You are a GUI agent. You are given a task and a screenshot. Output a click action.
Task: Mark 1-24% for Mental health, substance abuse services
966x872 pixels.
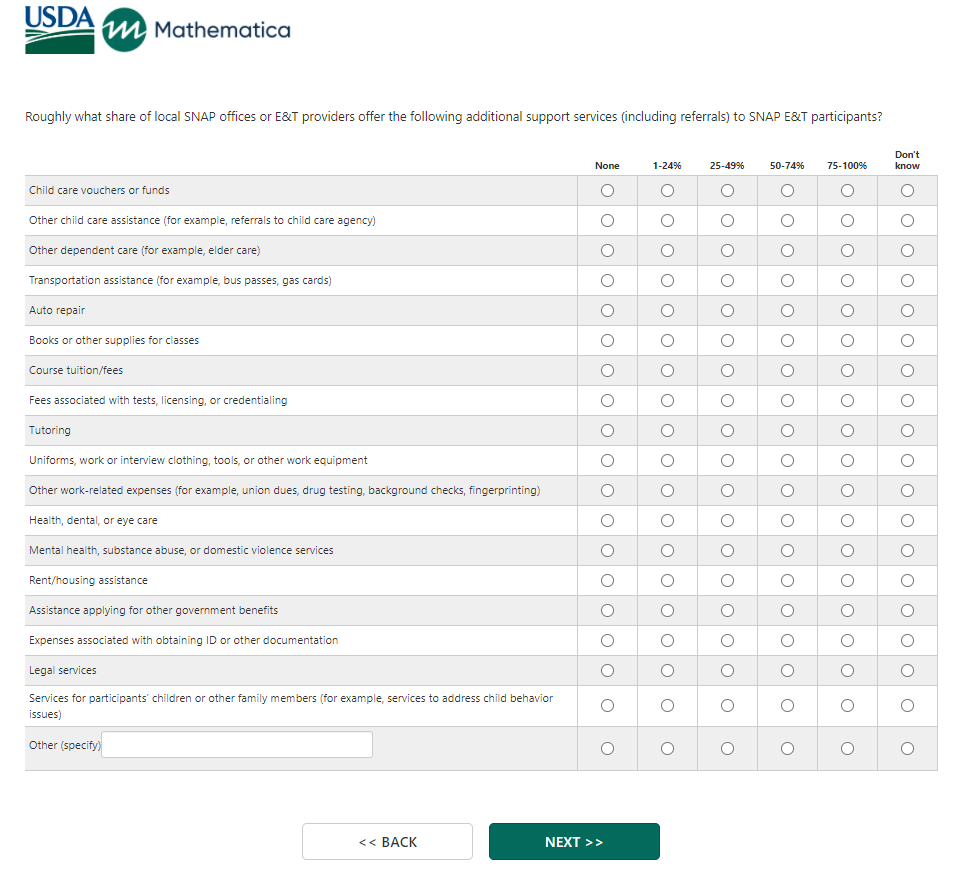[667, 551]
